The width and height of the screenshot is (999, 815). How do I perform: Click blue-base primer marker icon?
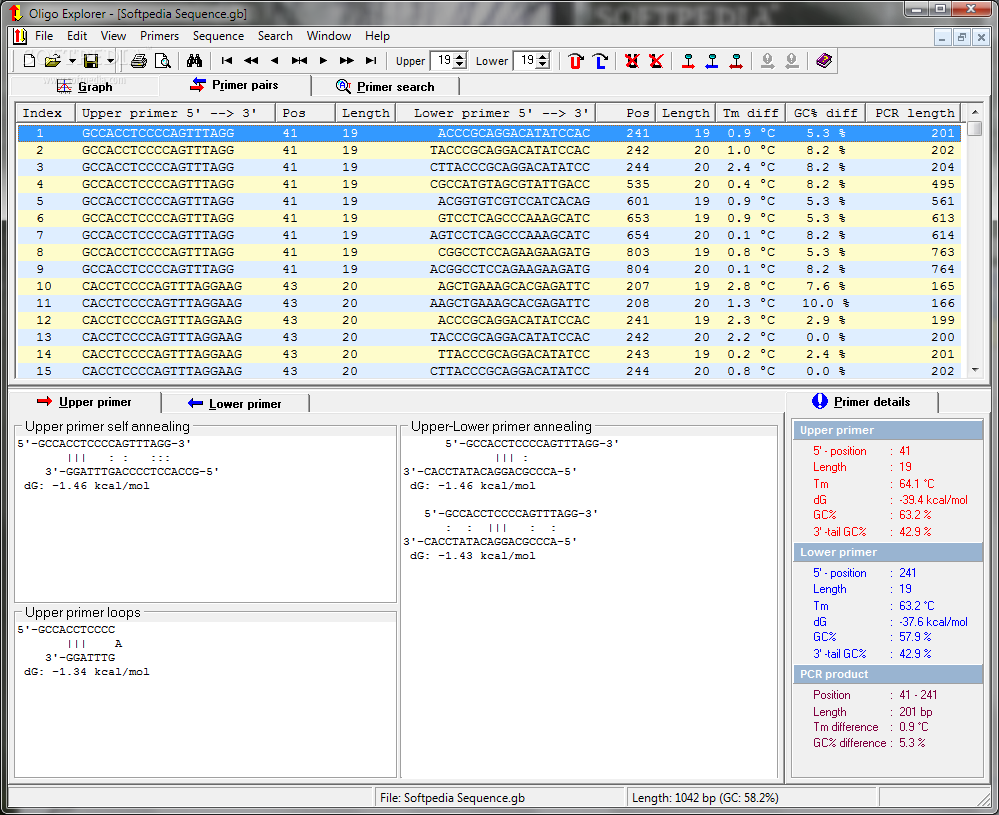point(712,61)
